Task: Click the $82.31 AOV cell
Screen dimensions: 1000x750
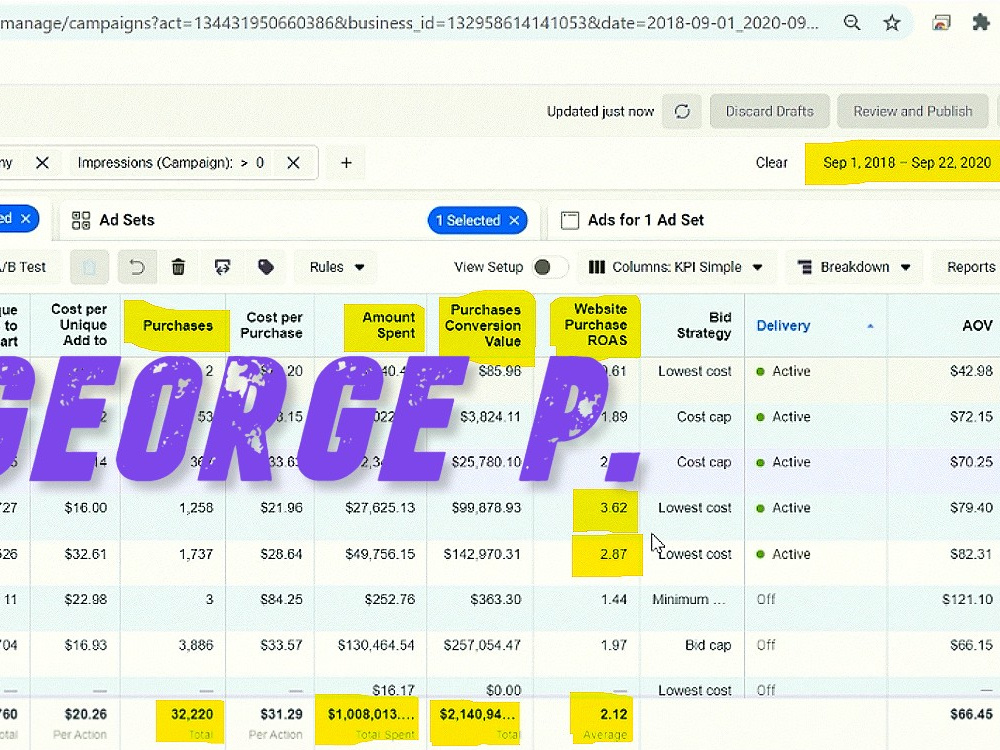Action: 971,554
